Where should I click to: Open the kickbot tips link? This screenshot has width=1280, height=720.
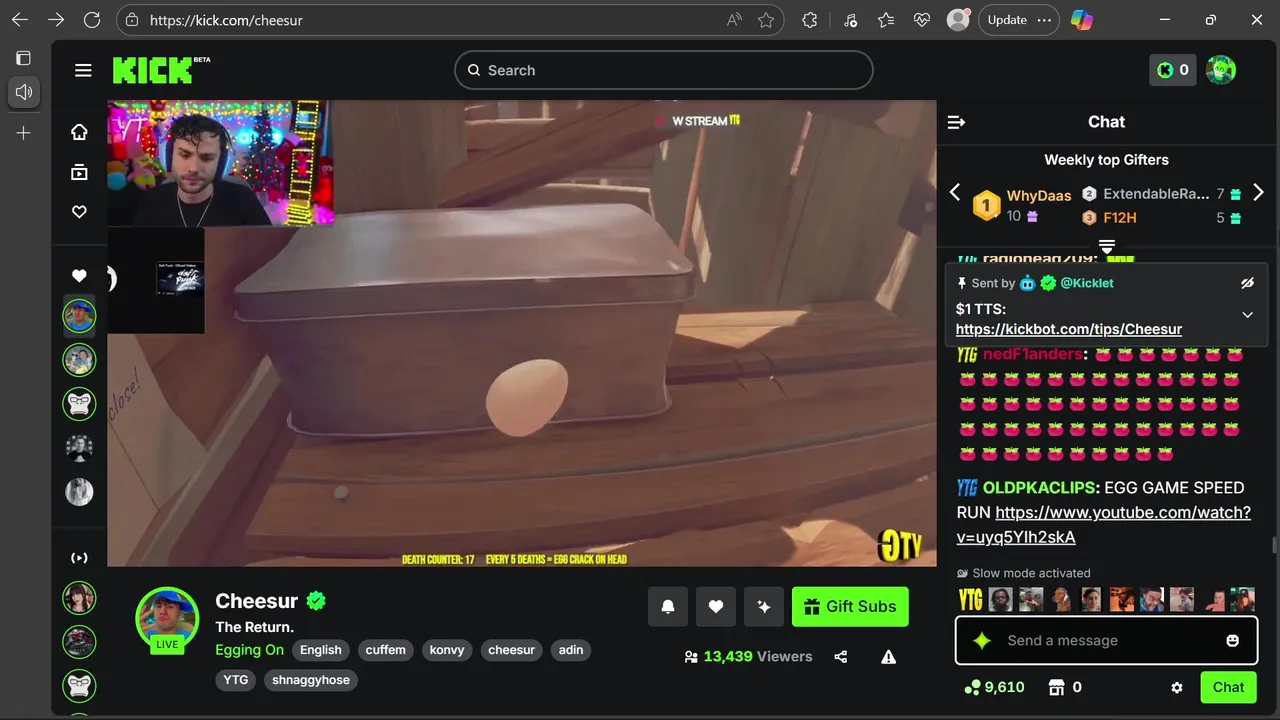1069,329
